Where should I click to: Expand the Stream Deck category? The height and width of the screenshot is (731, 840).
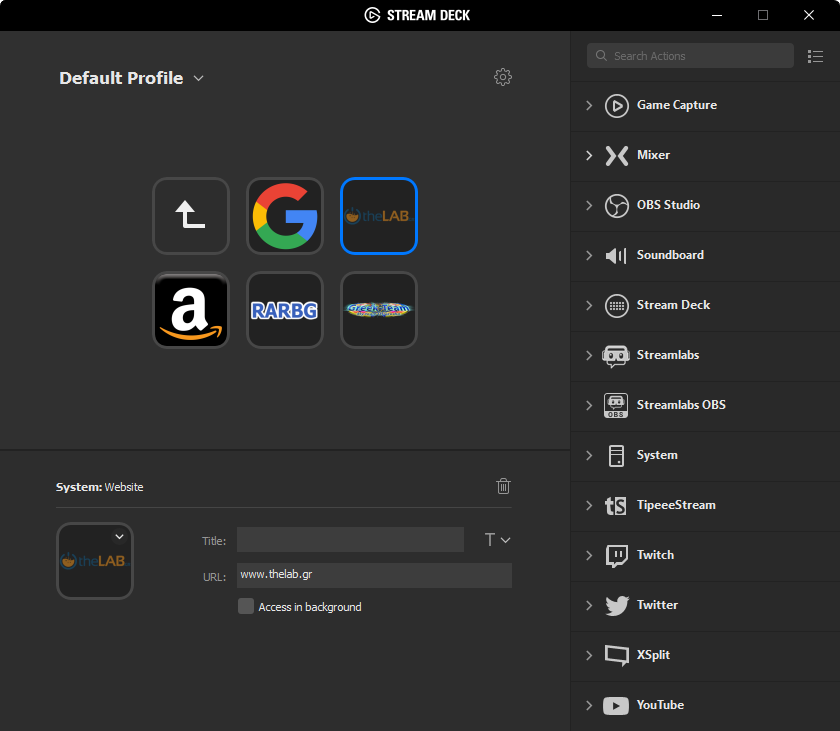pyautogui.click(x=589, y=306)
